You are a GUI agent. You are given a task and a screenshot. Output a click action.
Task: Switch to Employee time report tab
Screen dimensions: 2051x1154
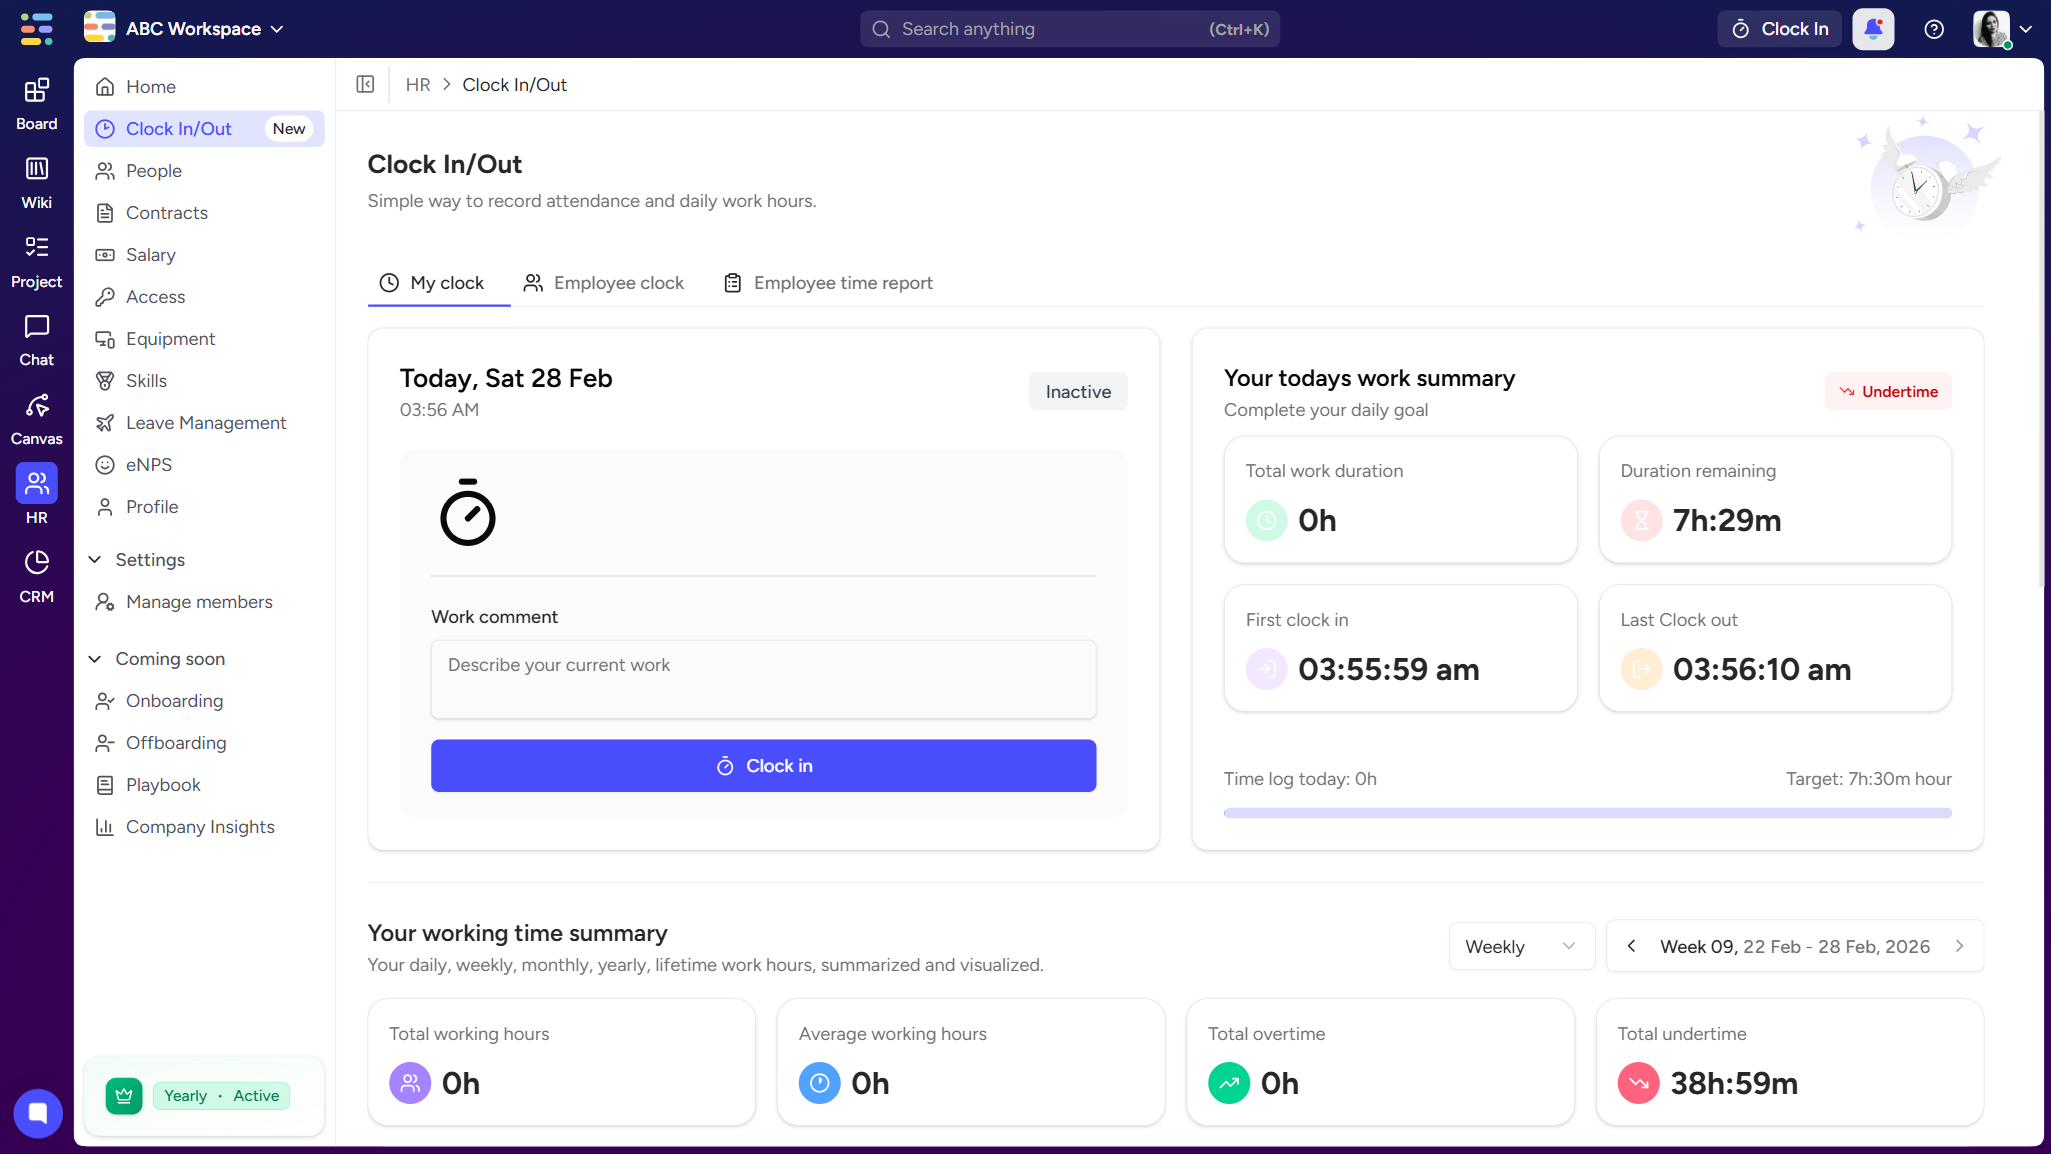(828, 283)
